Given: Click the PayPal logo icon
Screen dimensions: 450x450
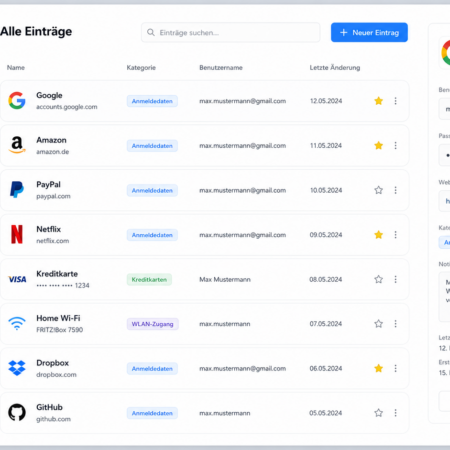Looking at the screenshot, I should pos(17,190).
